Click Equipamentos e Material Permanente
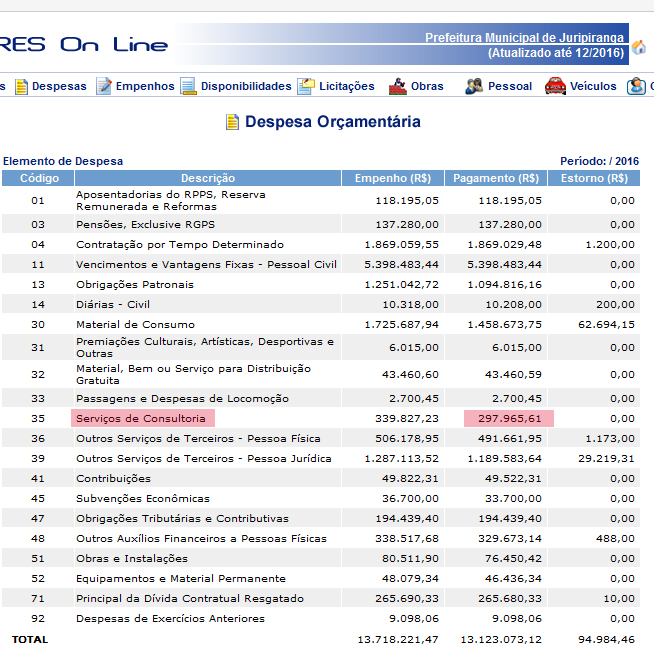 pos(181,579)
